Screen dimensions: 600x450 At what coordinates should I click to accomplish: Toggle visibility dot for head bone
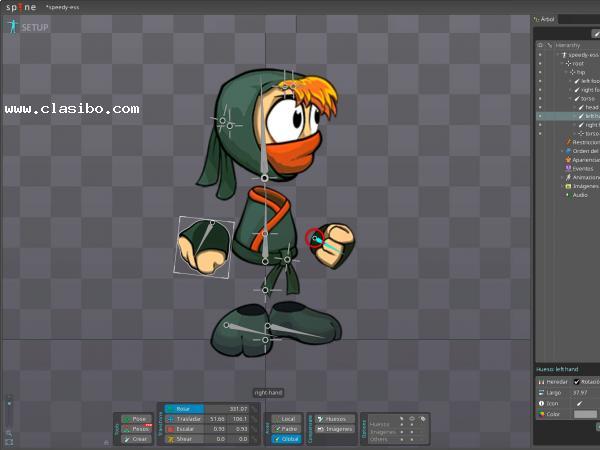[x=540, y=108]
